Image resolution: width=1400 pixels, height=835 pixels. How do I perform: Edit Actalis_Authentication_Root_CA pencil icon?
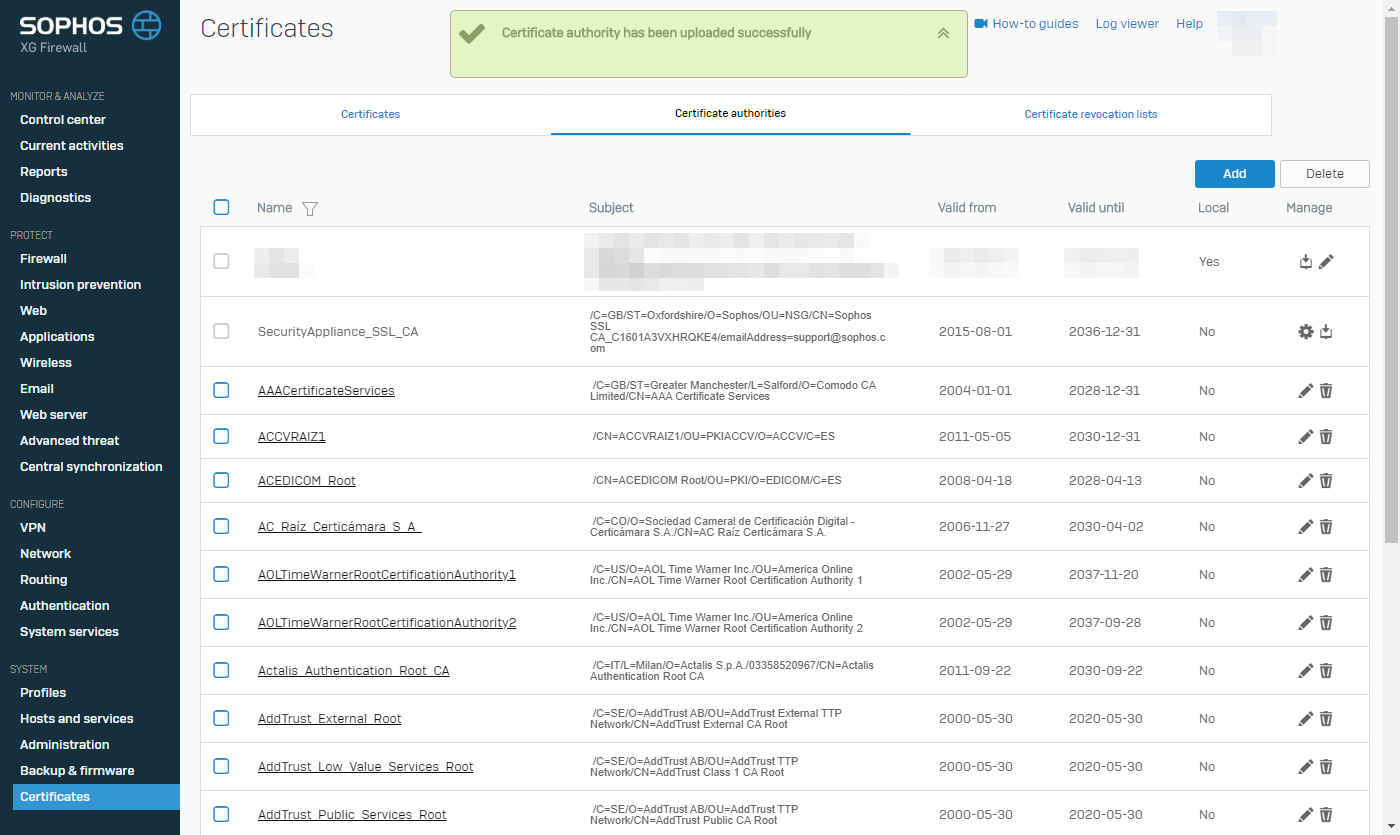(1306, 671)
